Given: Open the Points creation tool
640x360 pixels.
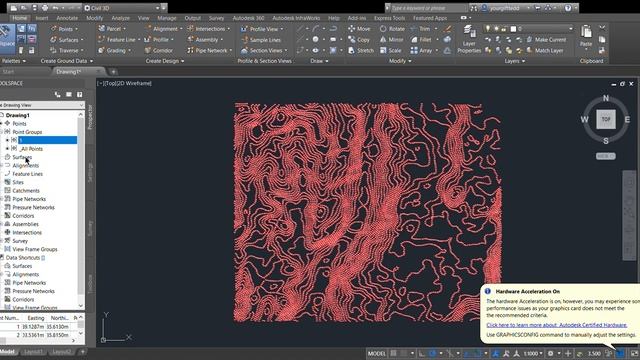Looking at the screenshot, I should pos(64,29).
